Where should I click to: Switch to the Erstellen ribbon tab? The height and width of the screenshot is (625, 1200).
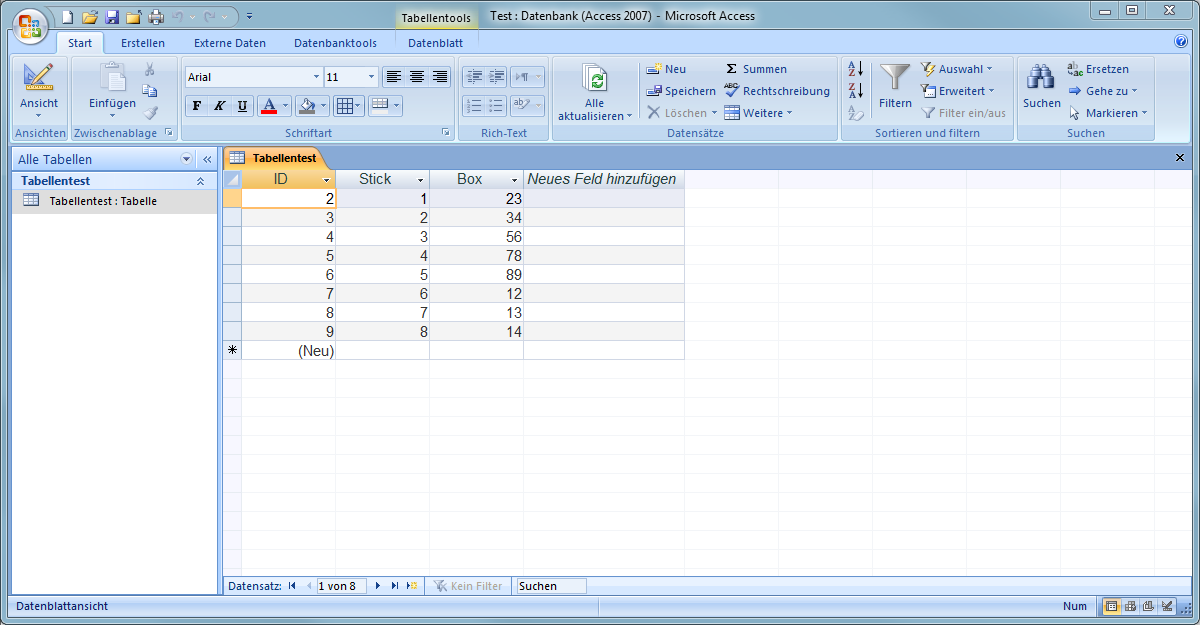tap(143, 43)
